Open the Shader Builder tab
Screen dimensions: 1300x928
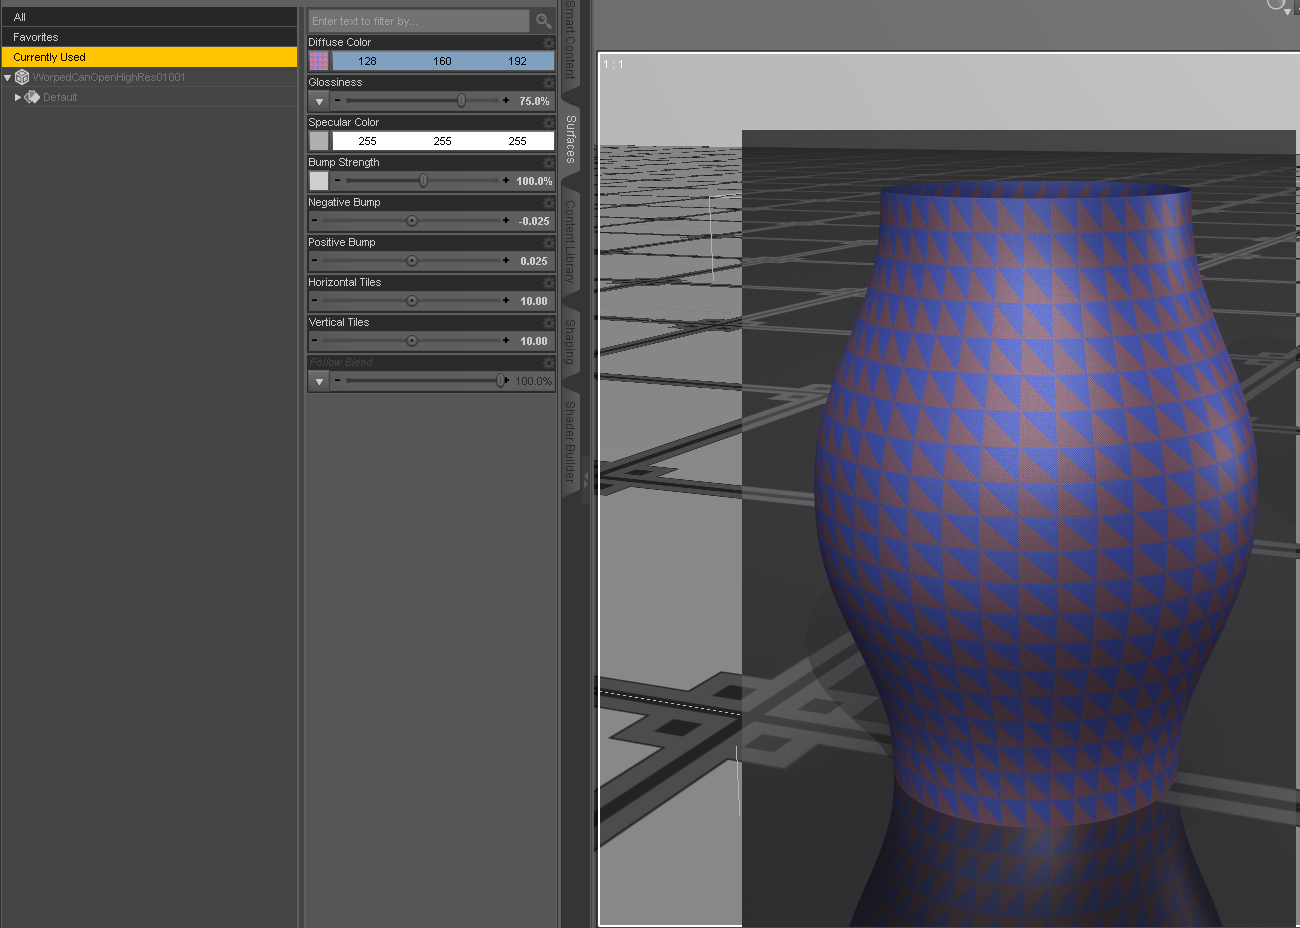pos(570,442)
